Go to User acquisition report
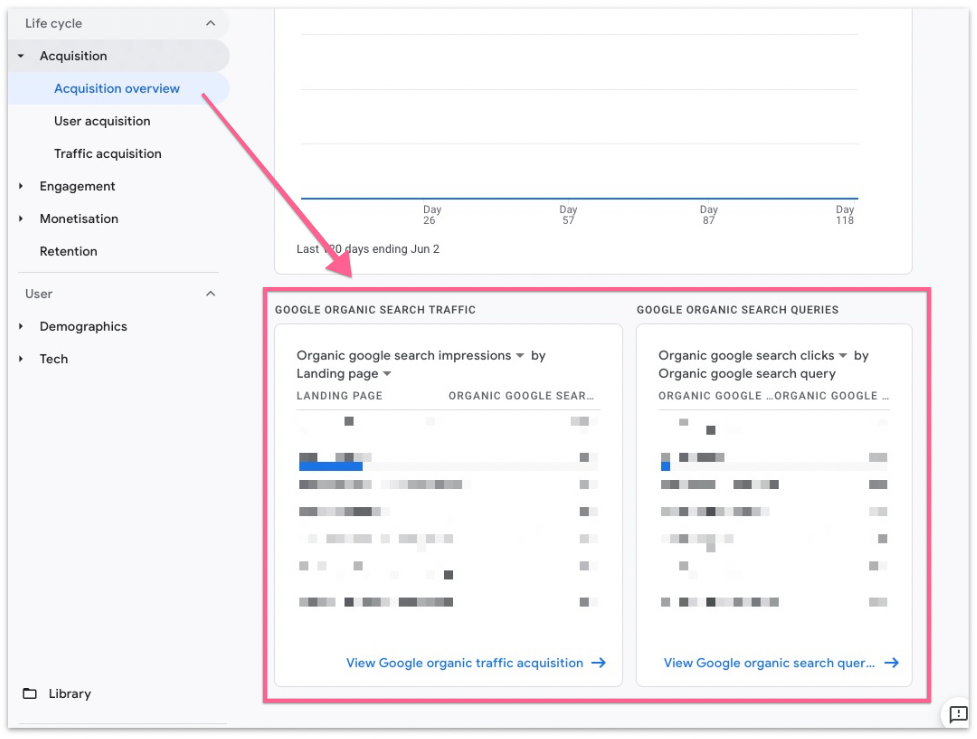Image resolution: width=977 pixels, height=739 pixels. pyautogui.click(x=102, y=121)
